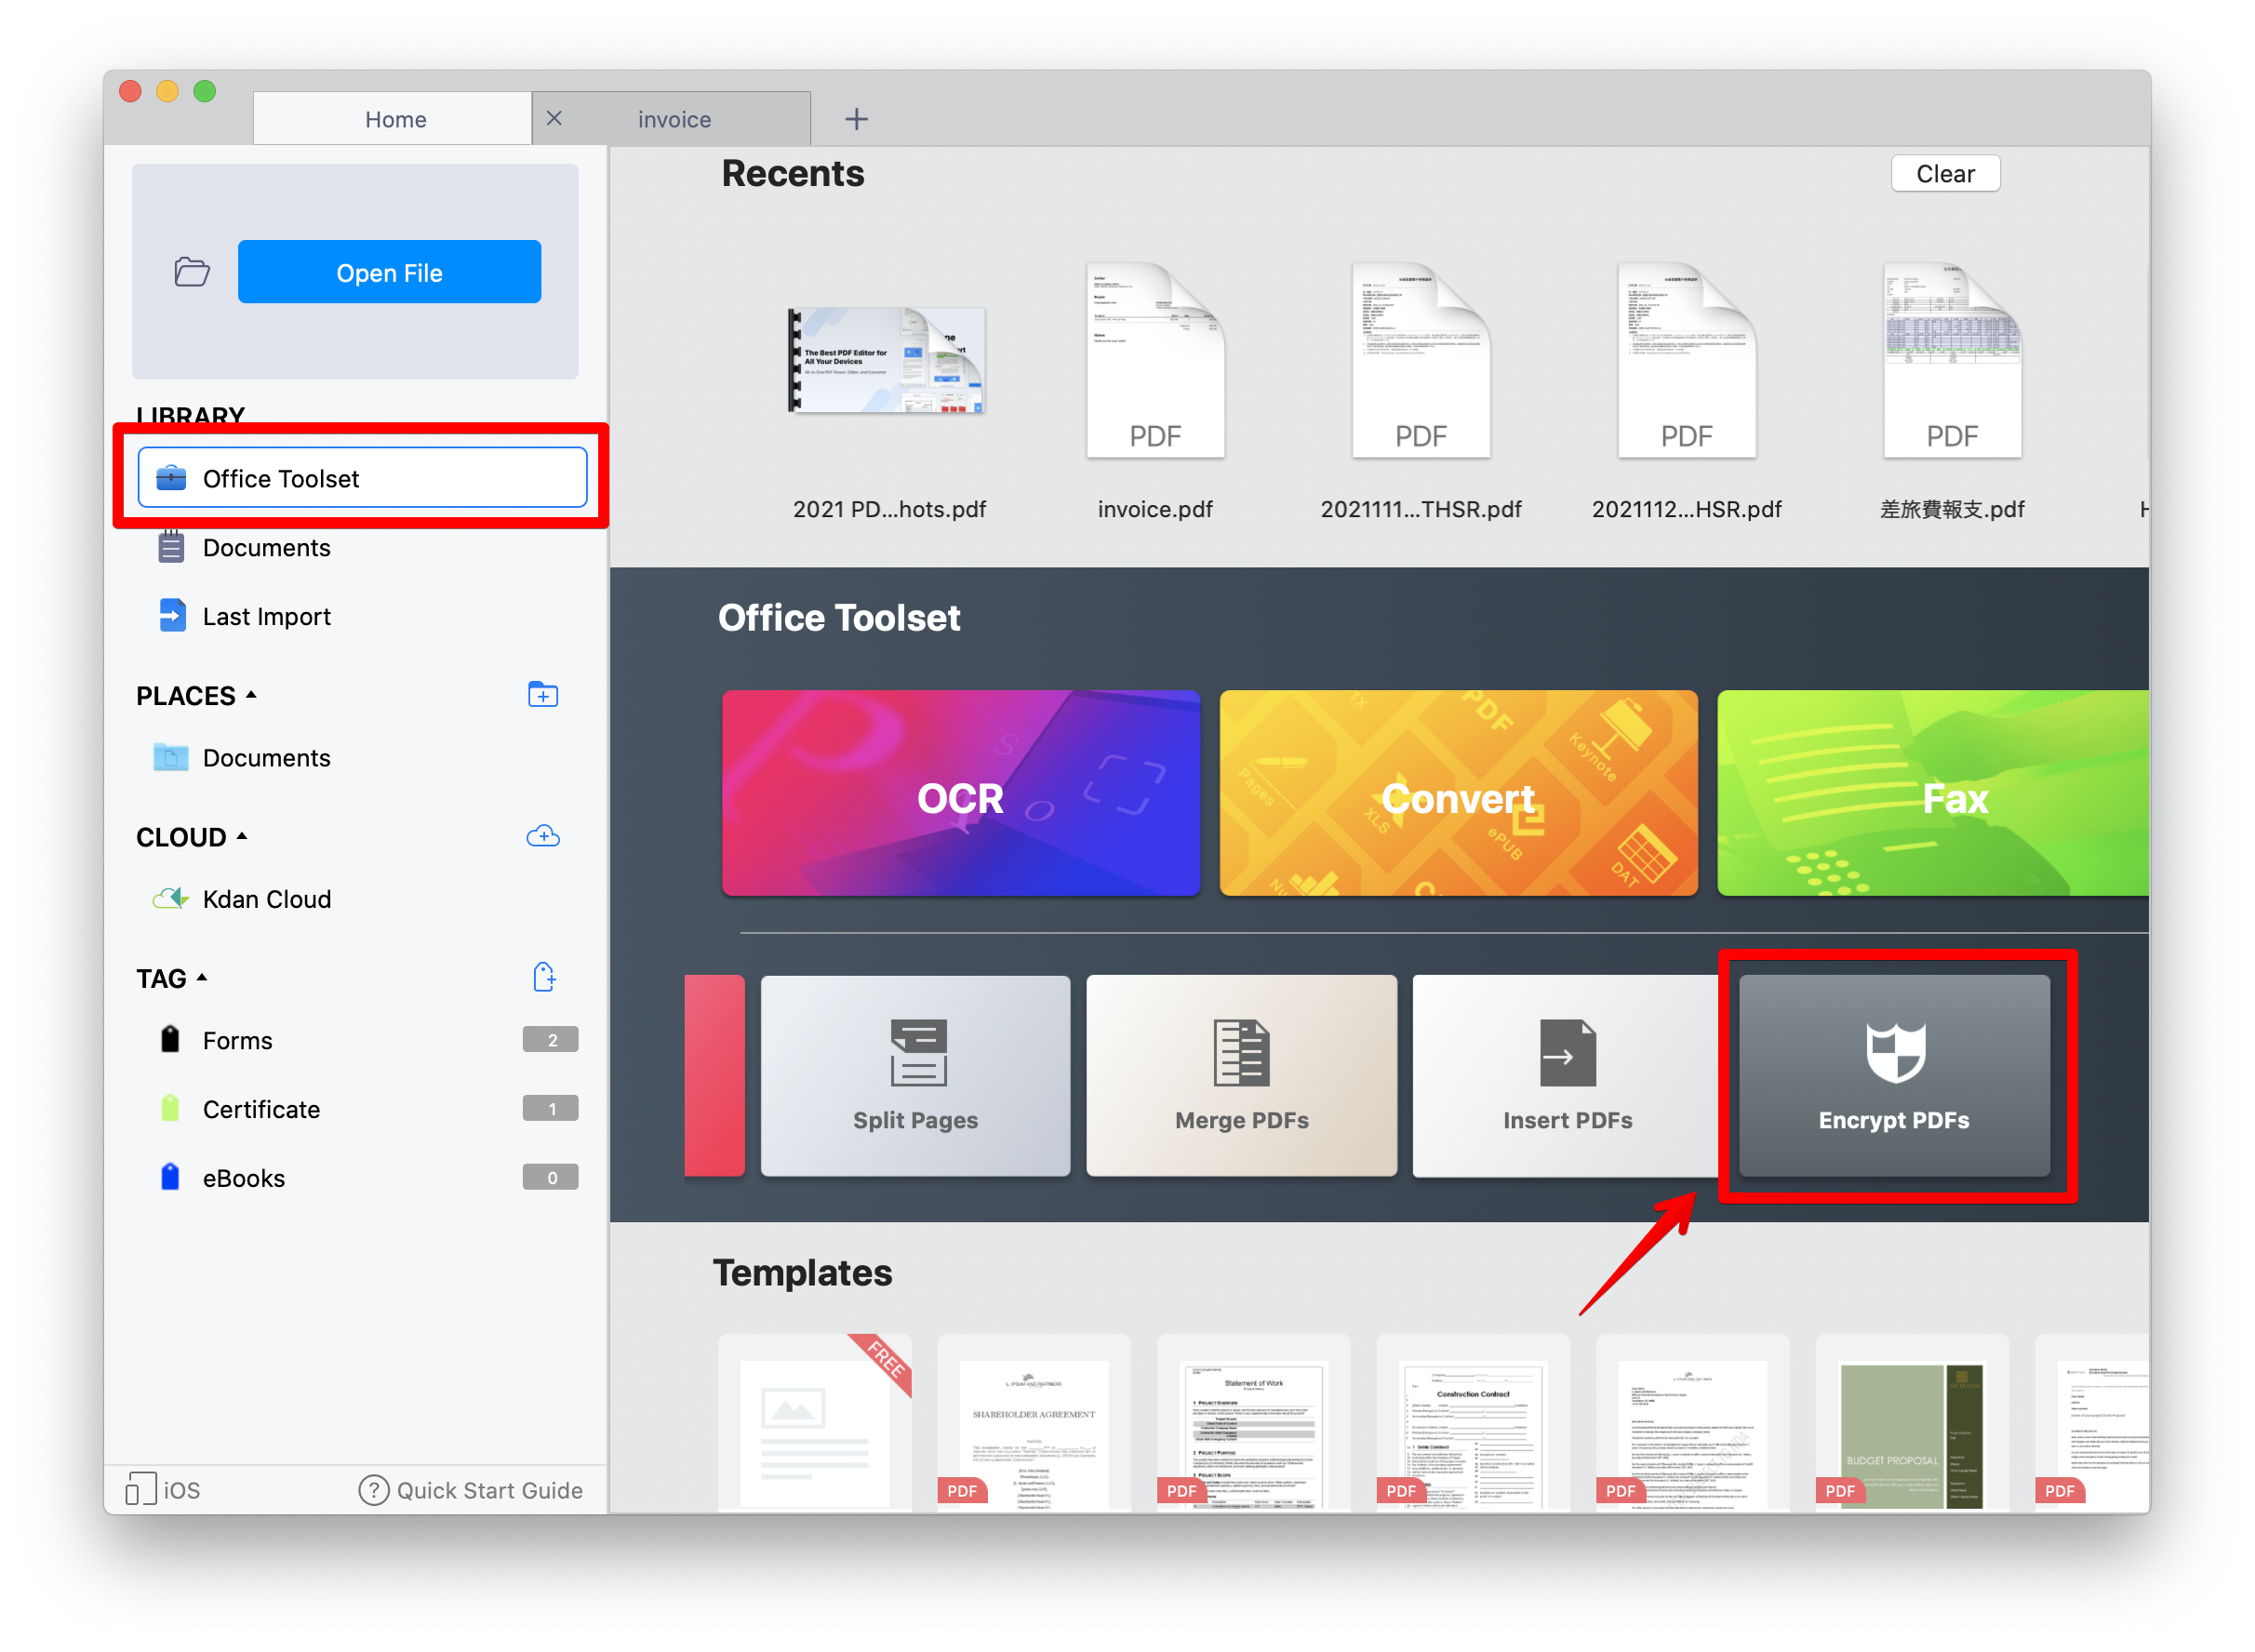Click the Last Import arrow icon

pos(171,615)
